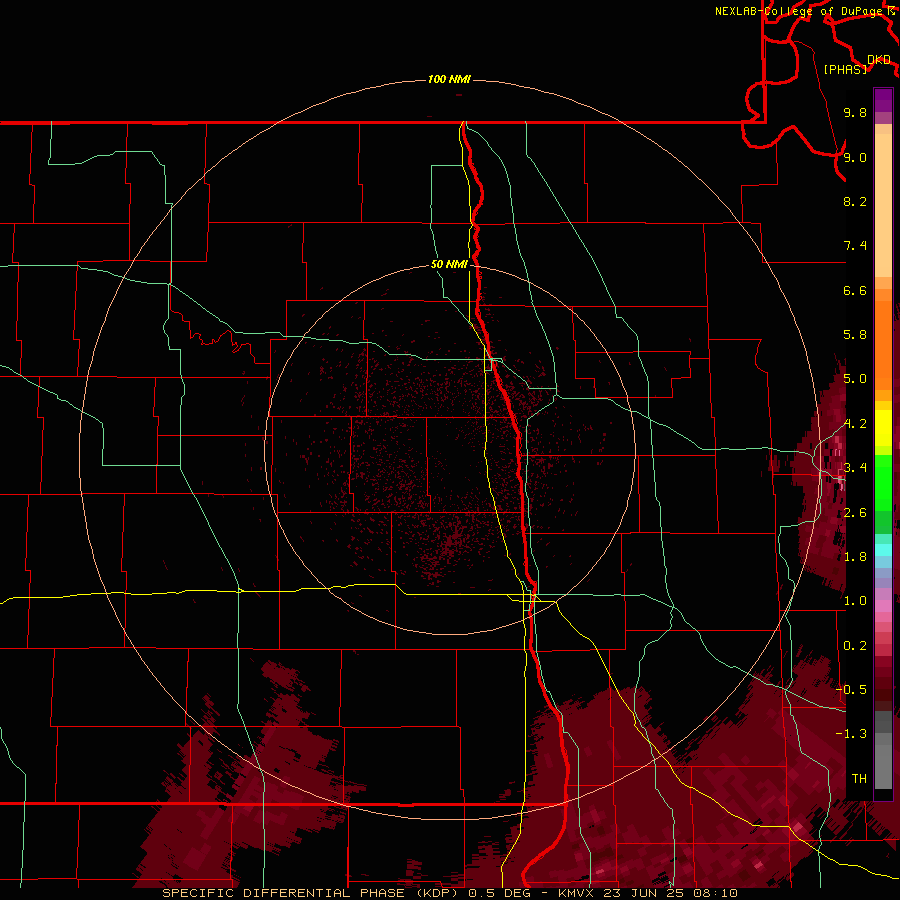The image size is (900, 900).
Task: Click the "7.4" value on the color scale
Action: (855, 246)
